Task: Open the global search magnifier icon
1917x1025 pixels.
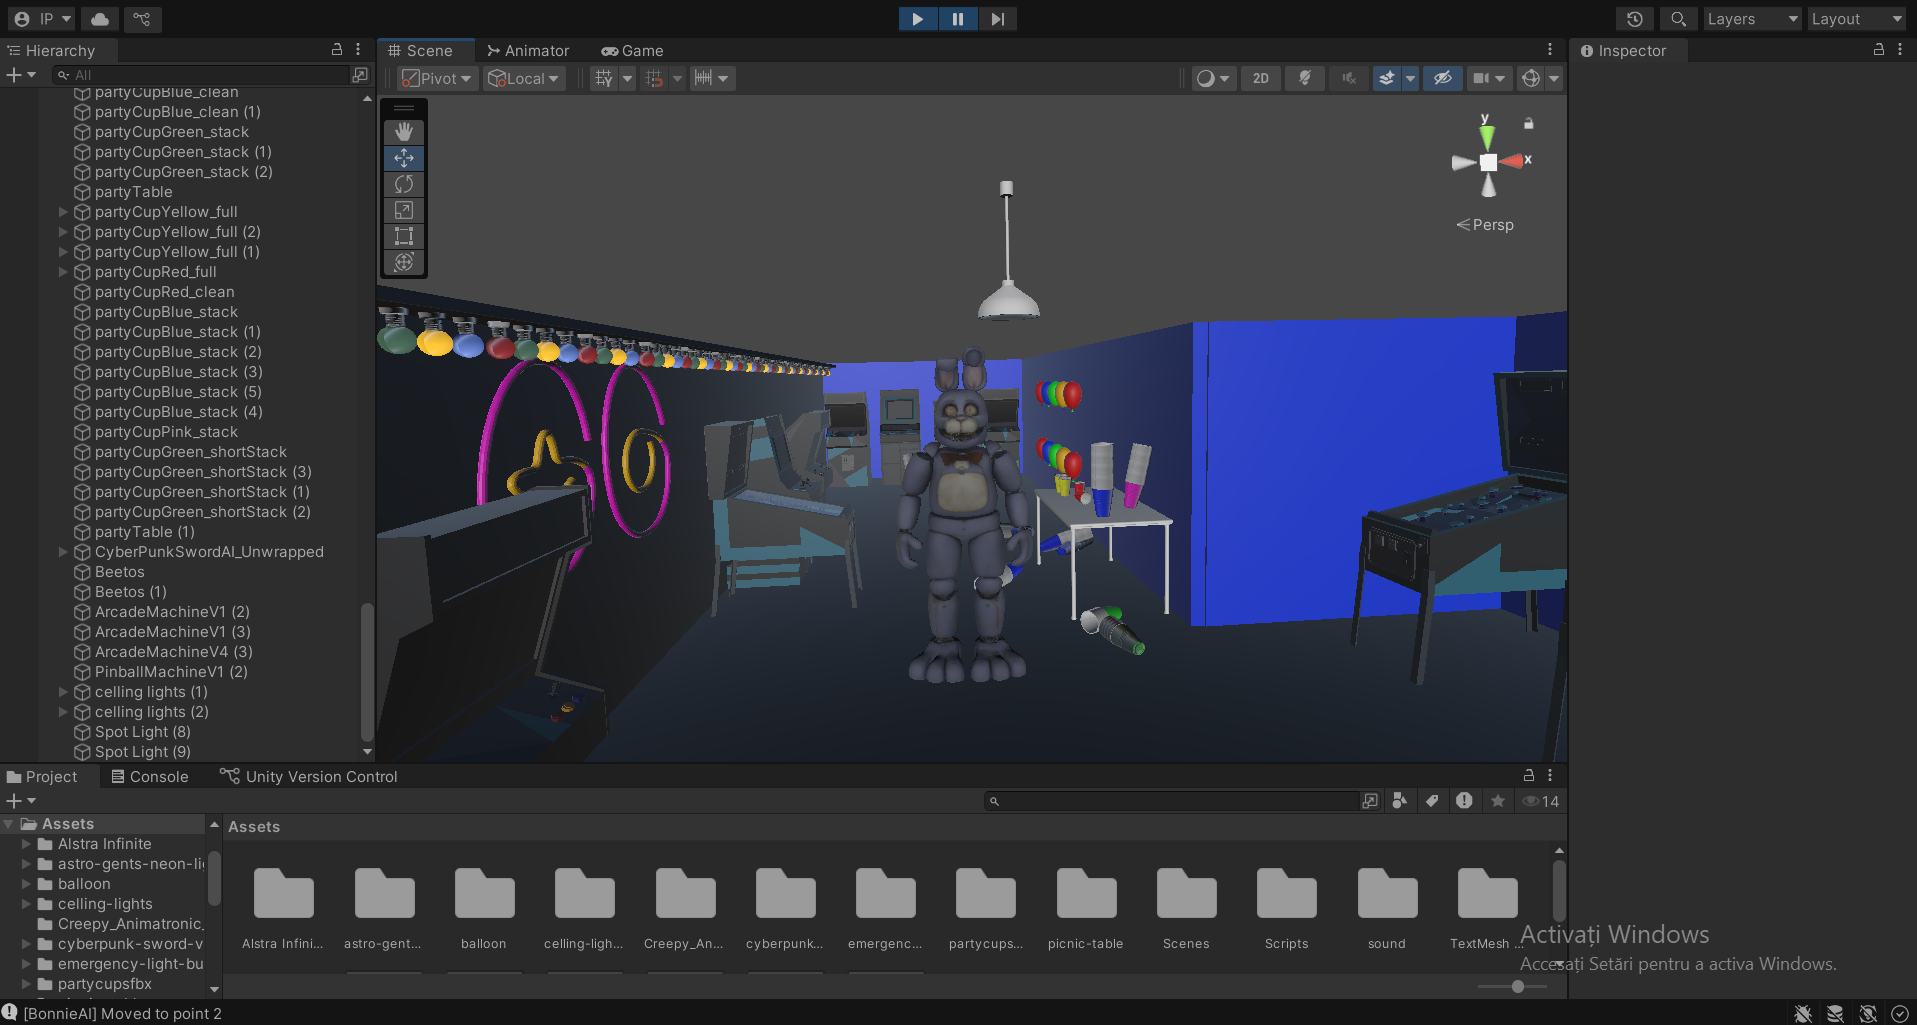Action: [1678, 19]
